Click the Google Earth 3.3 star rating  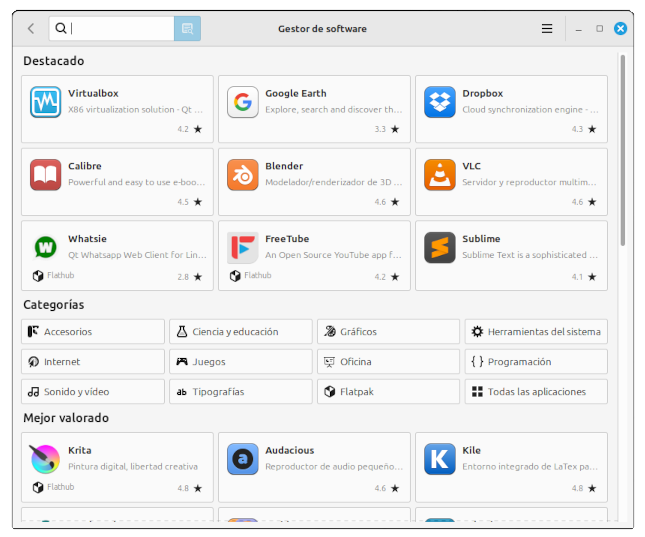pyautogui.click(x=387, y=129)
